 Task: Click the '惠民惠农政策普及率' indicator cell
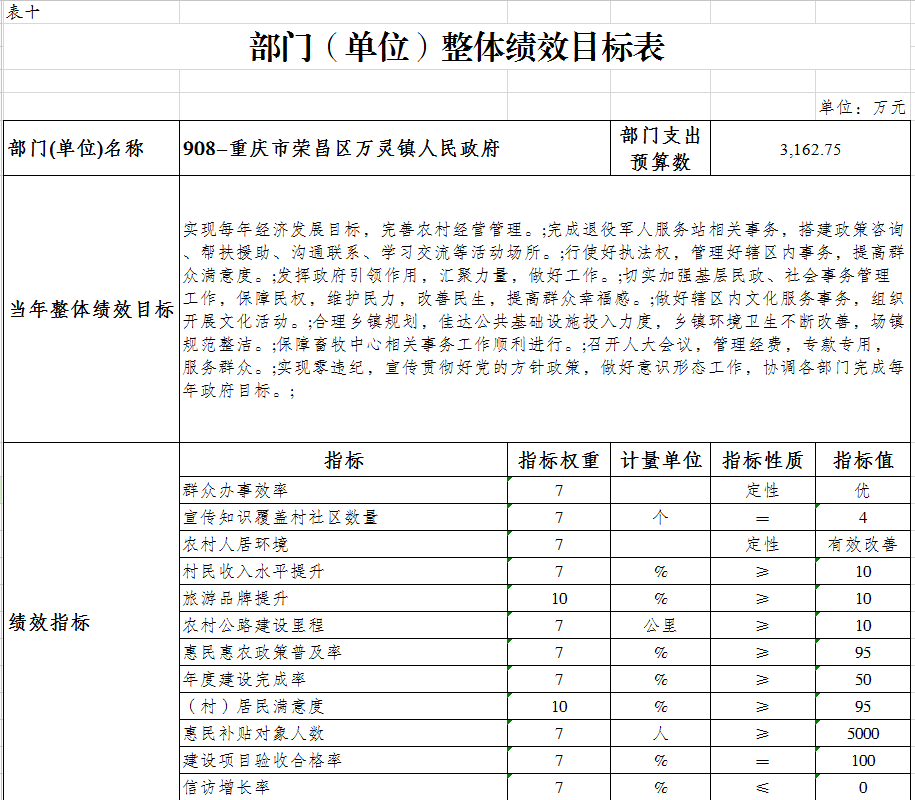344,652
